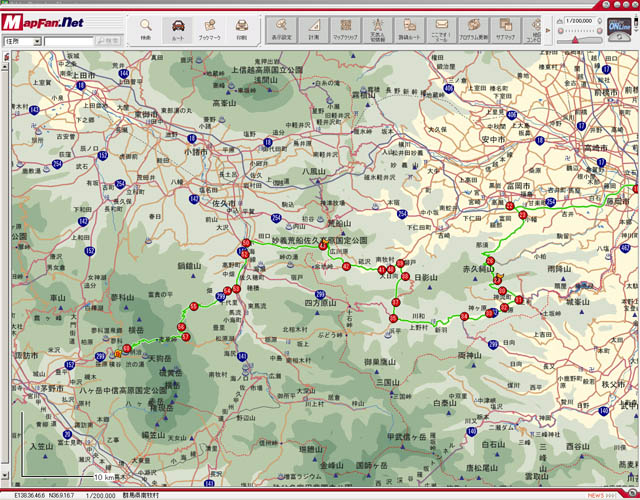
Task: Expand the 住所 search type dropdown
Action: (x=37, y=42)
